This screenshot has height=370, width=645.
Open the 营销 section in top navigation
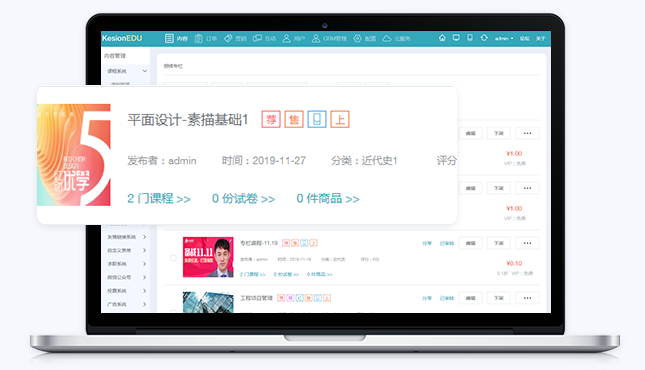(x=235, y=38)
